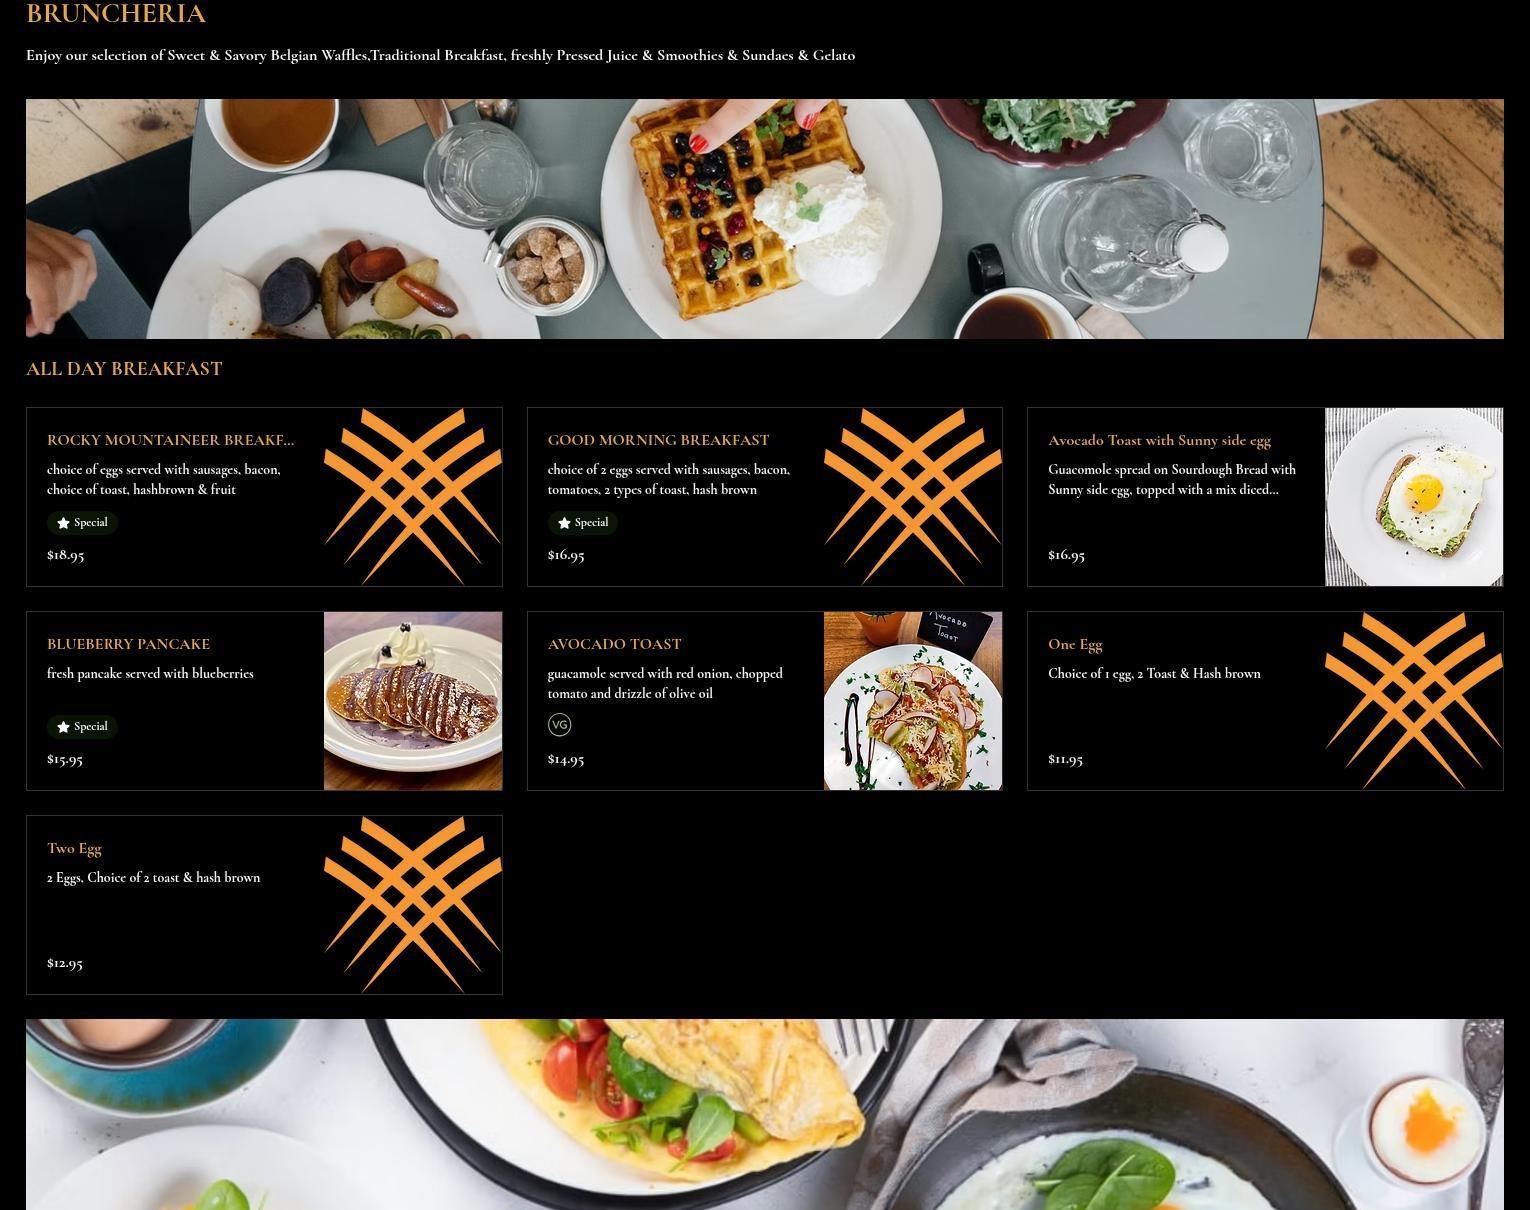Click the orange logo image on One Egg card

(x=1414, y=701)
